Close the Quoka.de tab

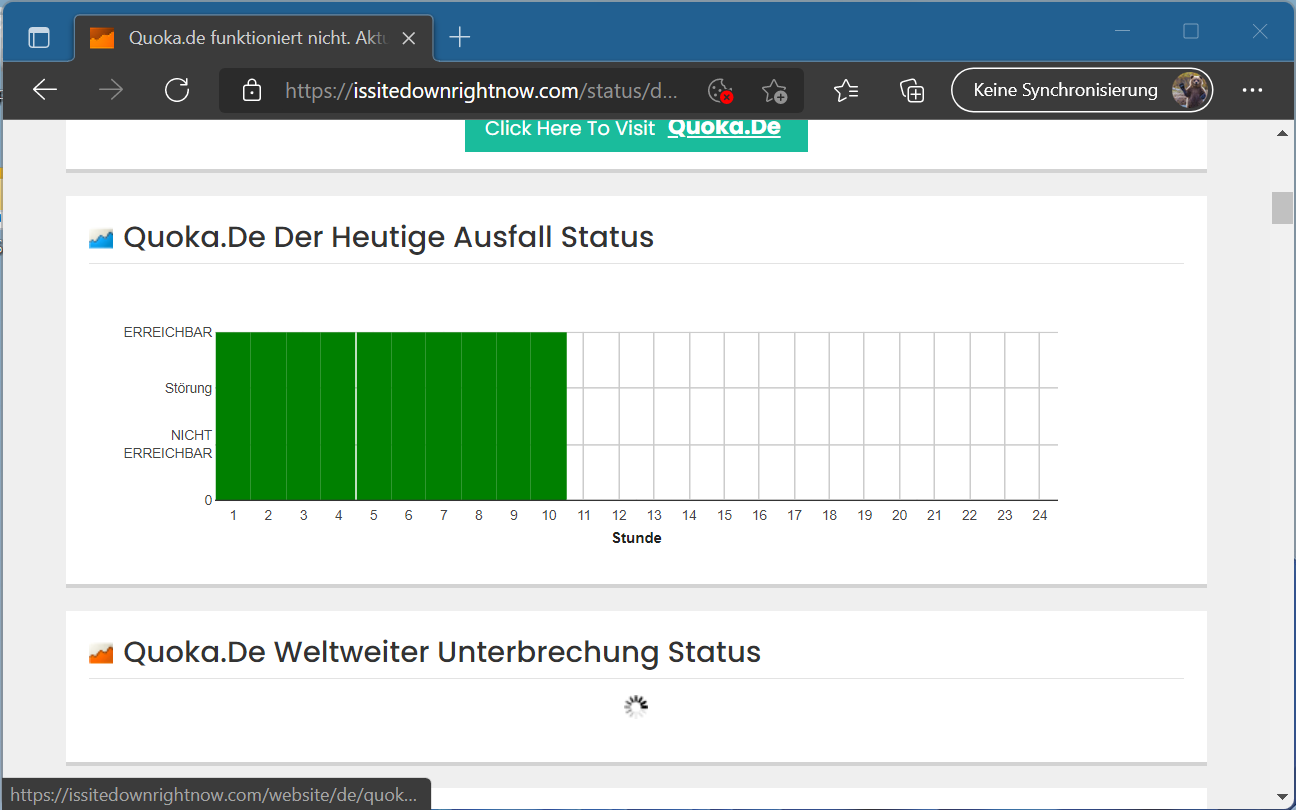point(408,38)
